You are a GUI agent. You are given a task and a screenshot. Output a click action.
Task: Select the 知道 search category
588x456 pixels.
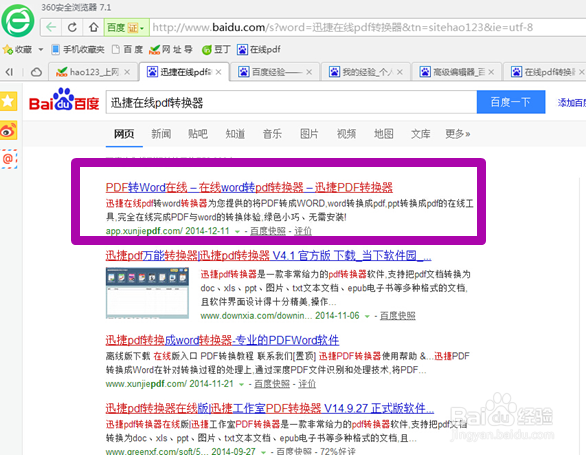click(x=235, y=134)
